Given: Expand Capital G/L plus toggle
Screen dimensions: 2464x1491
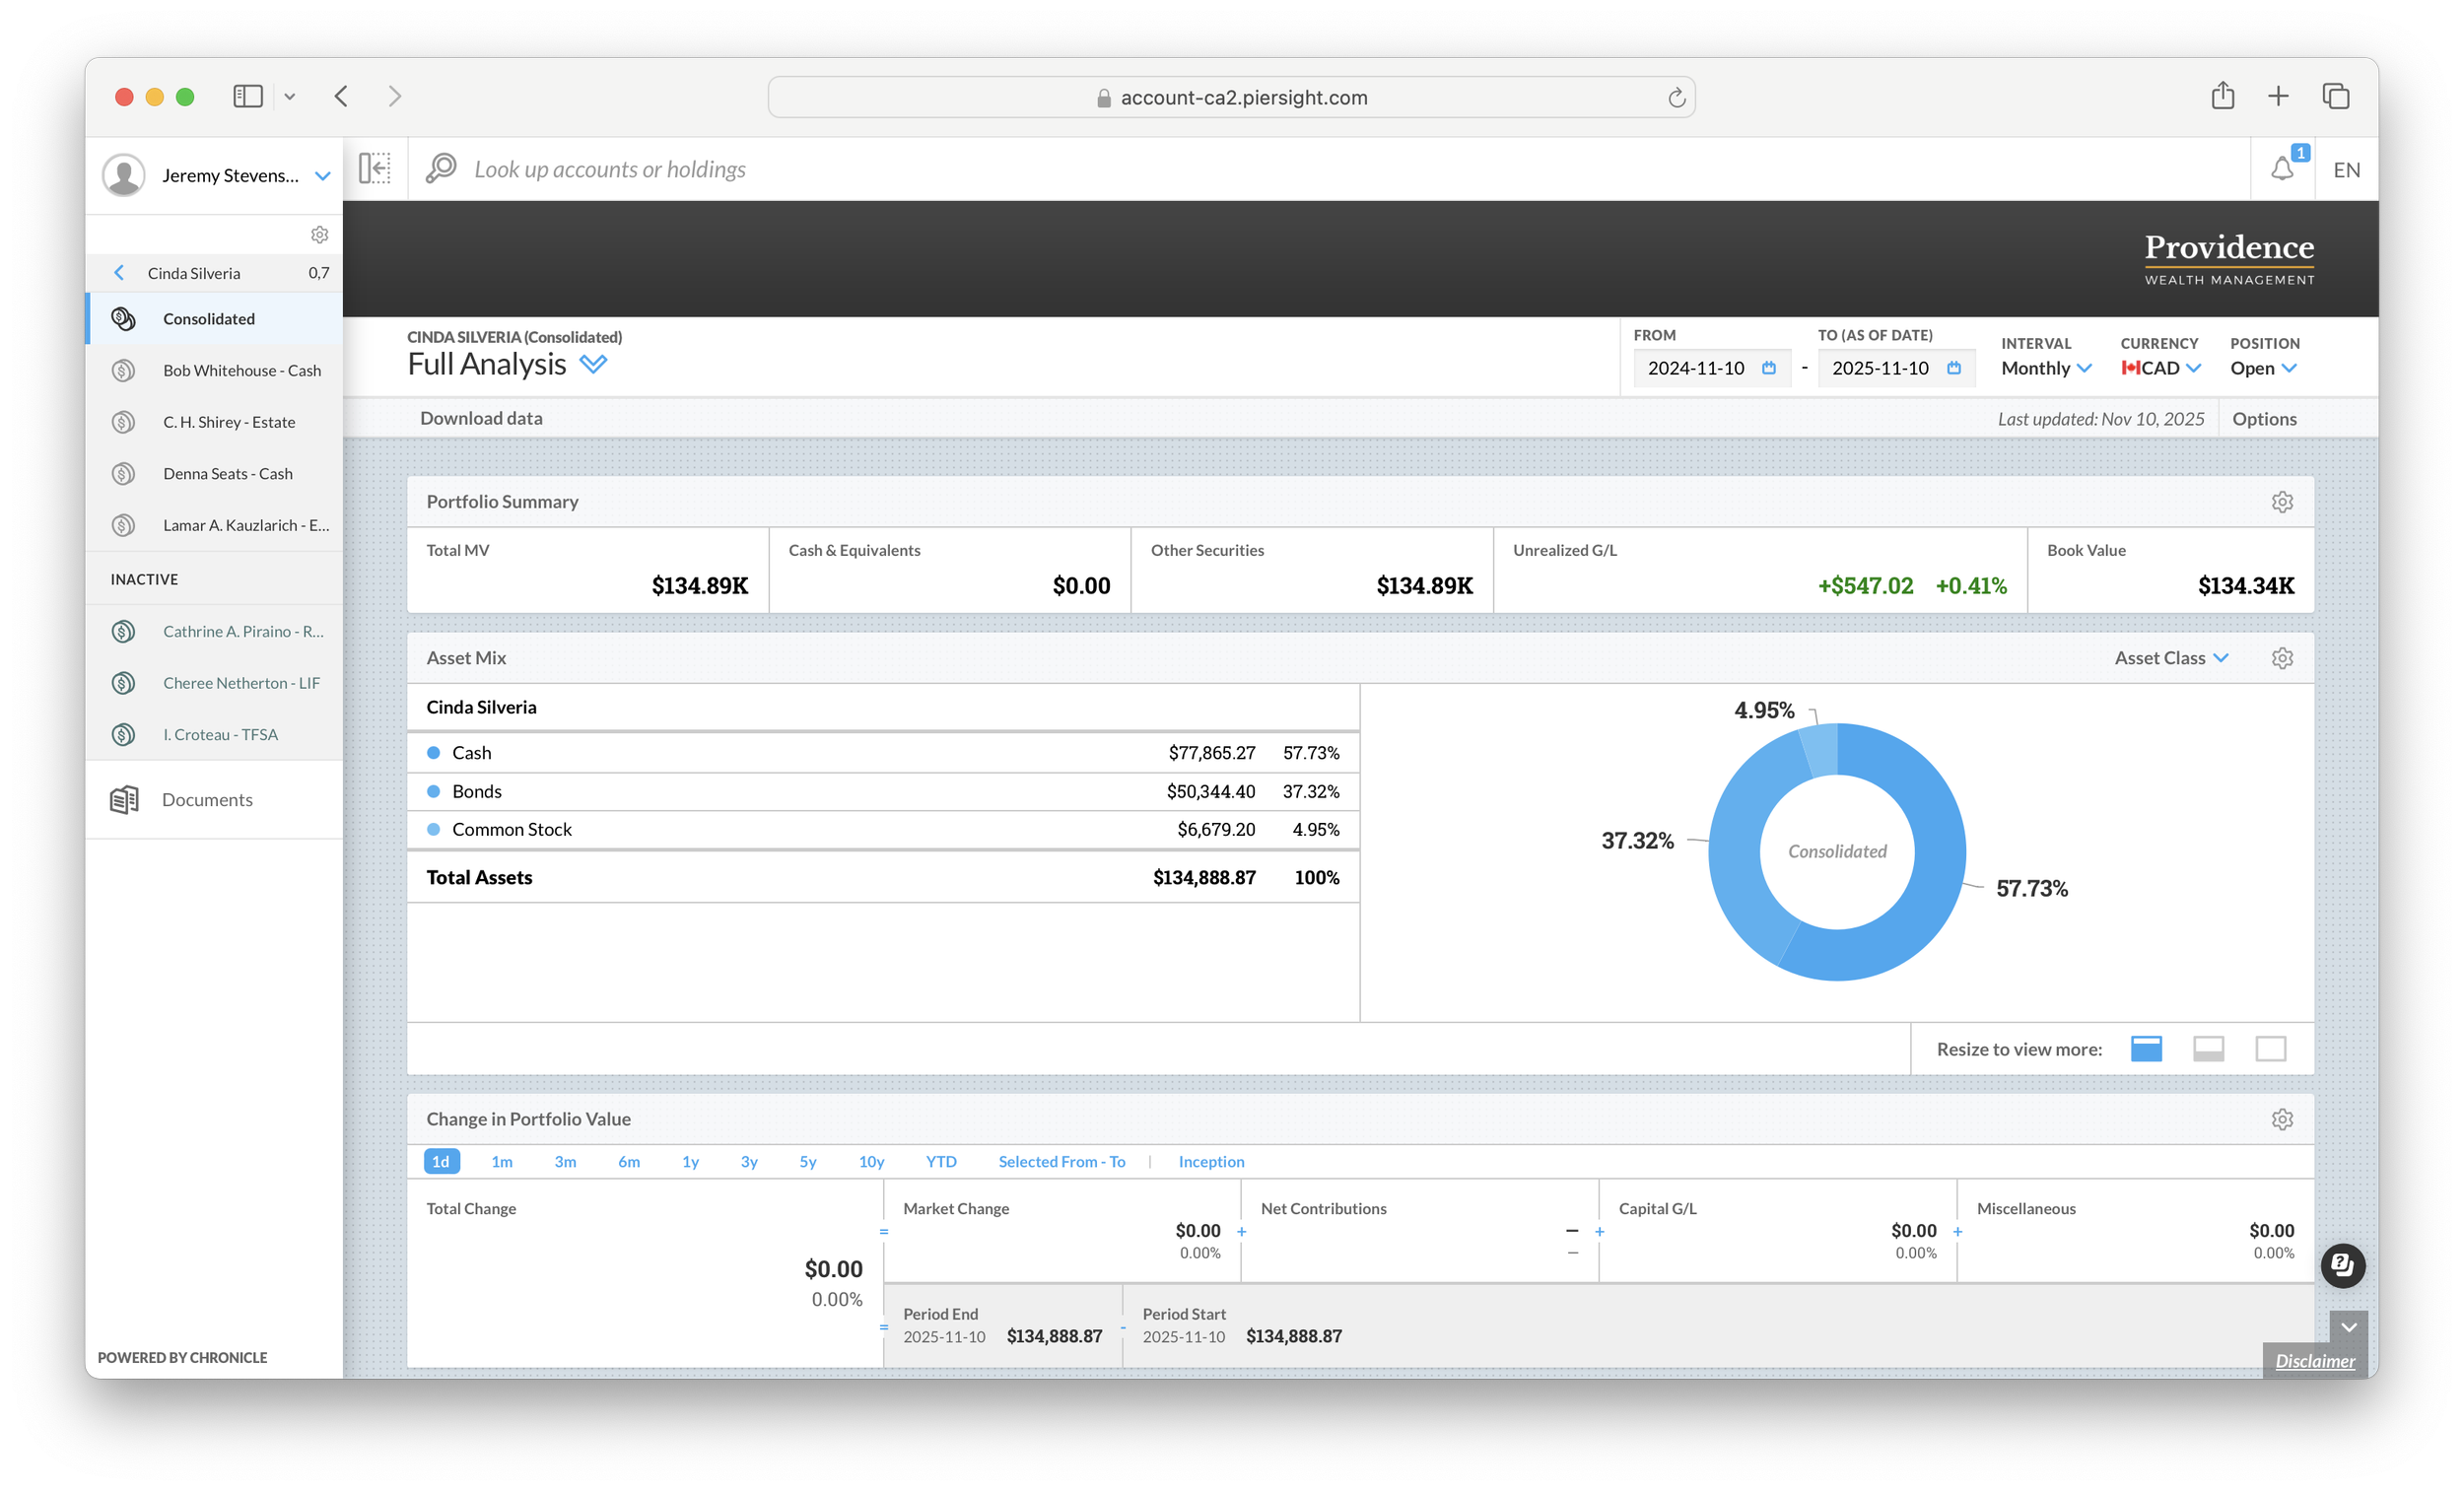Looking at the screenshot, I should pyautogui.click(x=1957, y=1231).
